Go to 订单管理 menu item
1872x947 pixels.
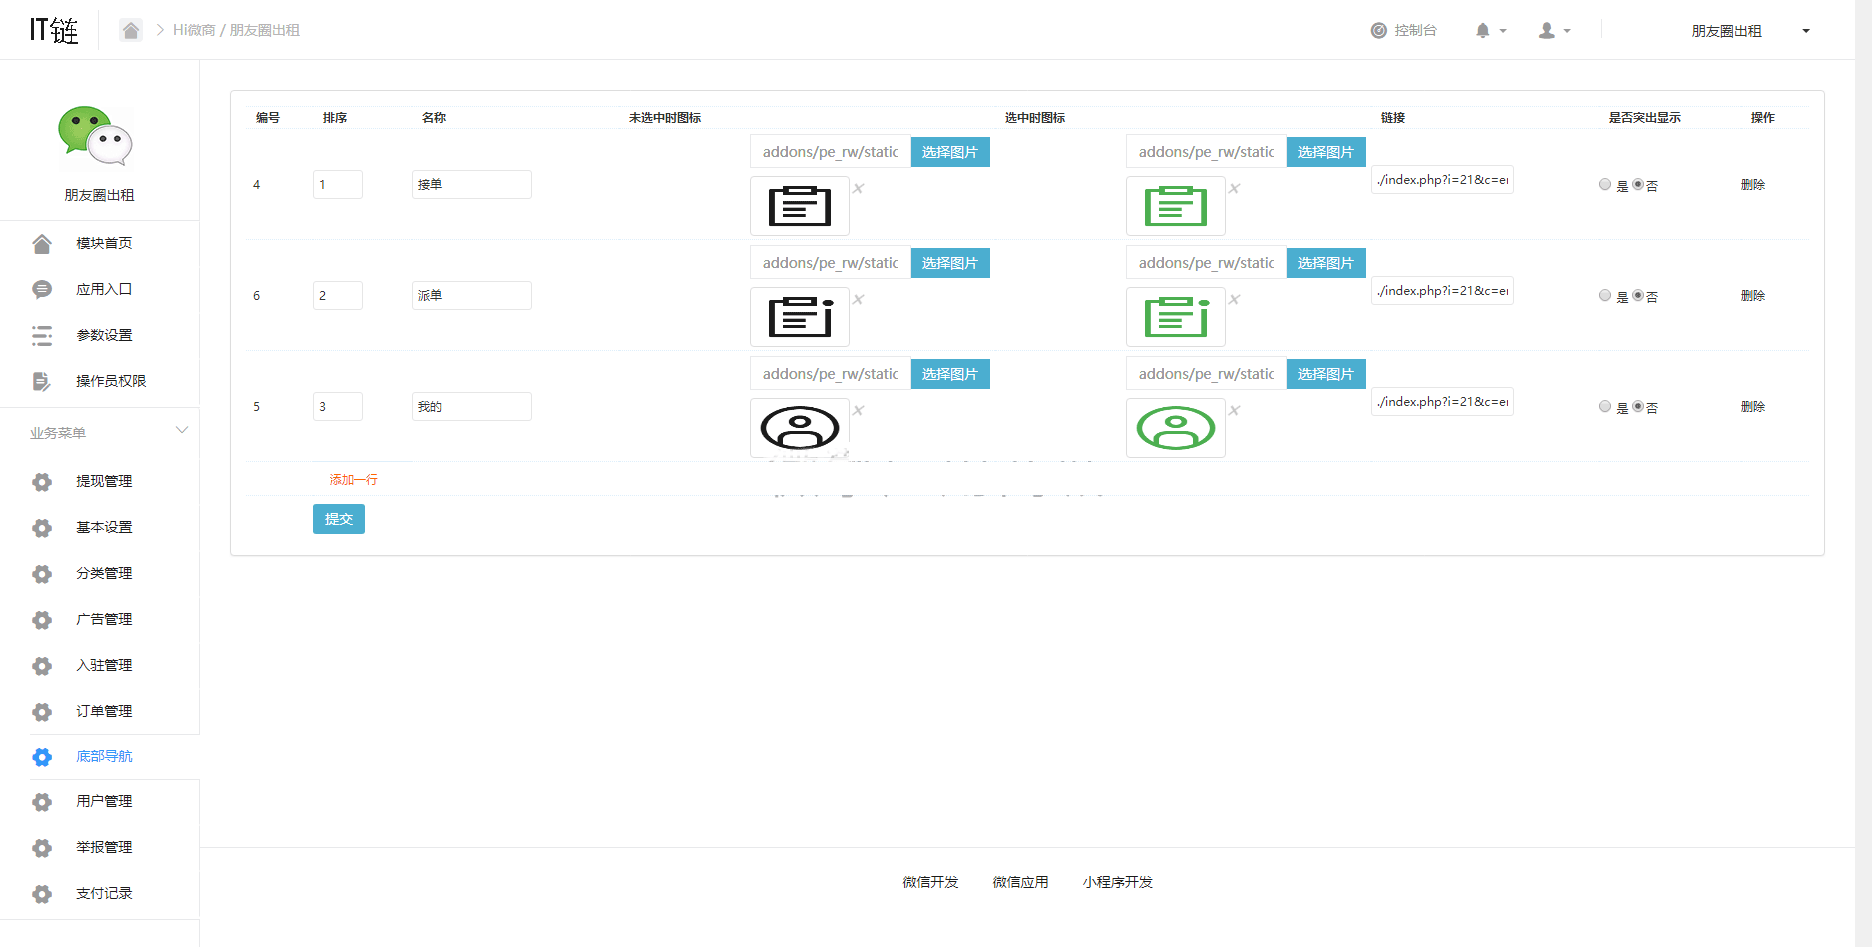[104, 711]
